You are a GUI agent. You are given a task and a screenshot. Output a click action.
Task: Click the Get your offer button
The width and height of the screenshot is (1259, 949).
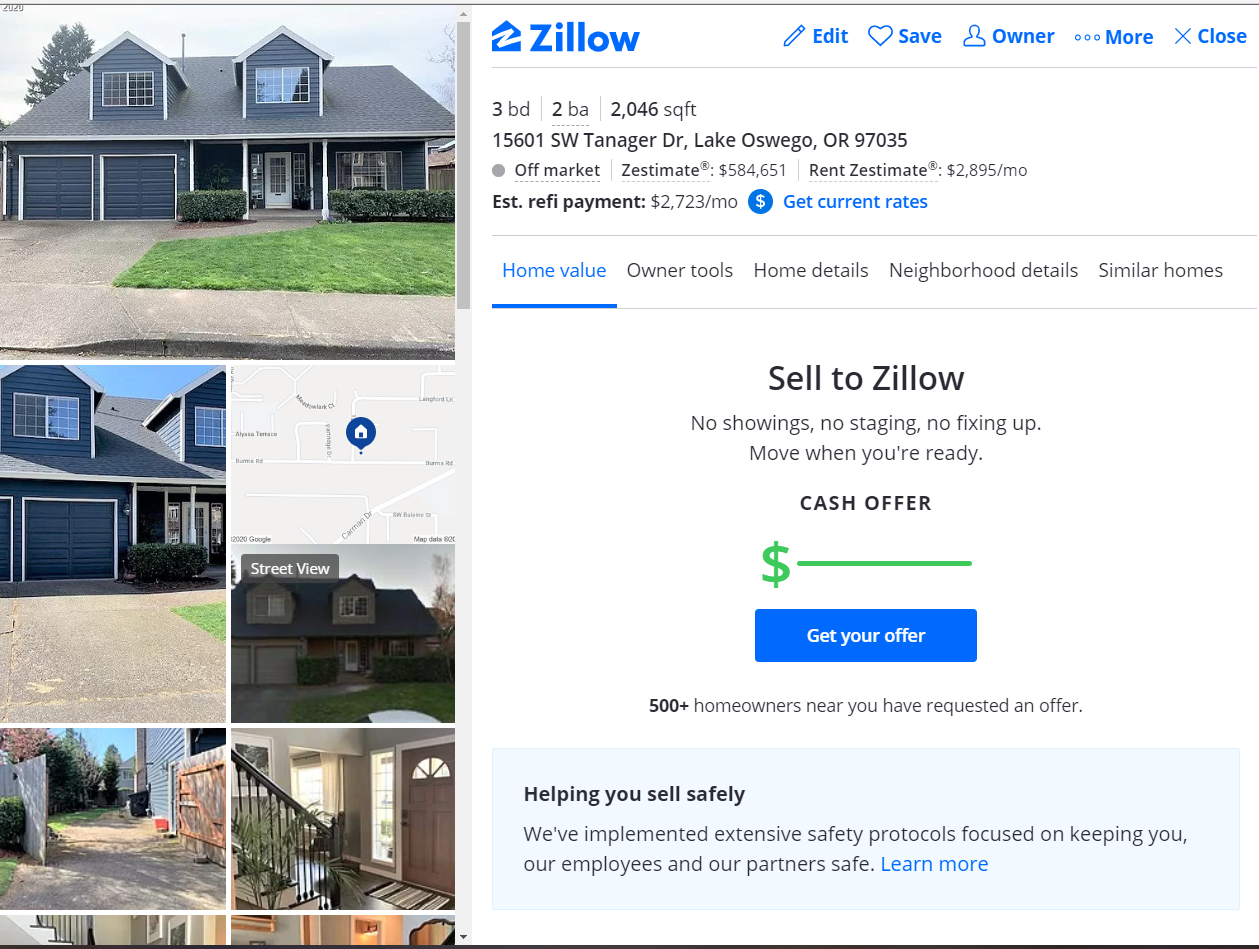[x=866, y=636]
